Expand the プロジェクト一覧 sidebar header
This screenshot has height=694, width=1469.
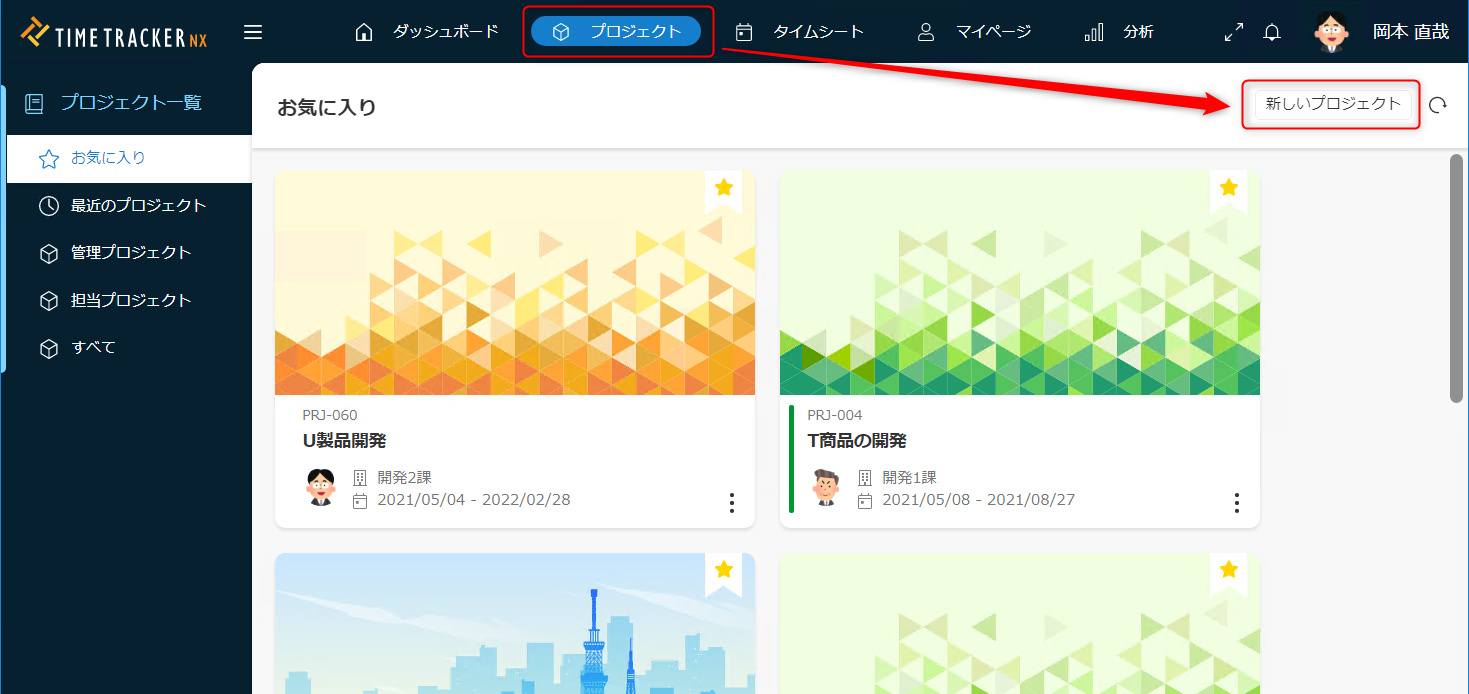click(130, 102)
